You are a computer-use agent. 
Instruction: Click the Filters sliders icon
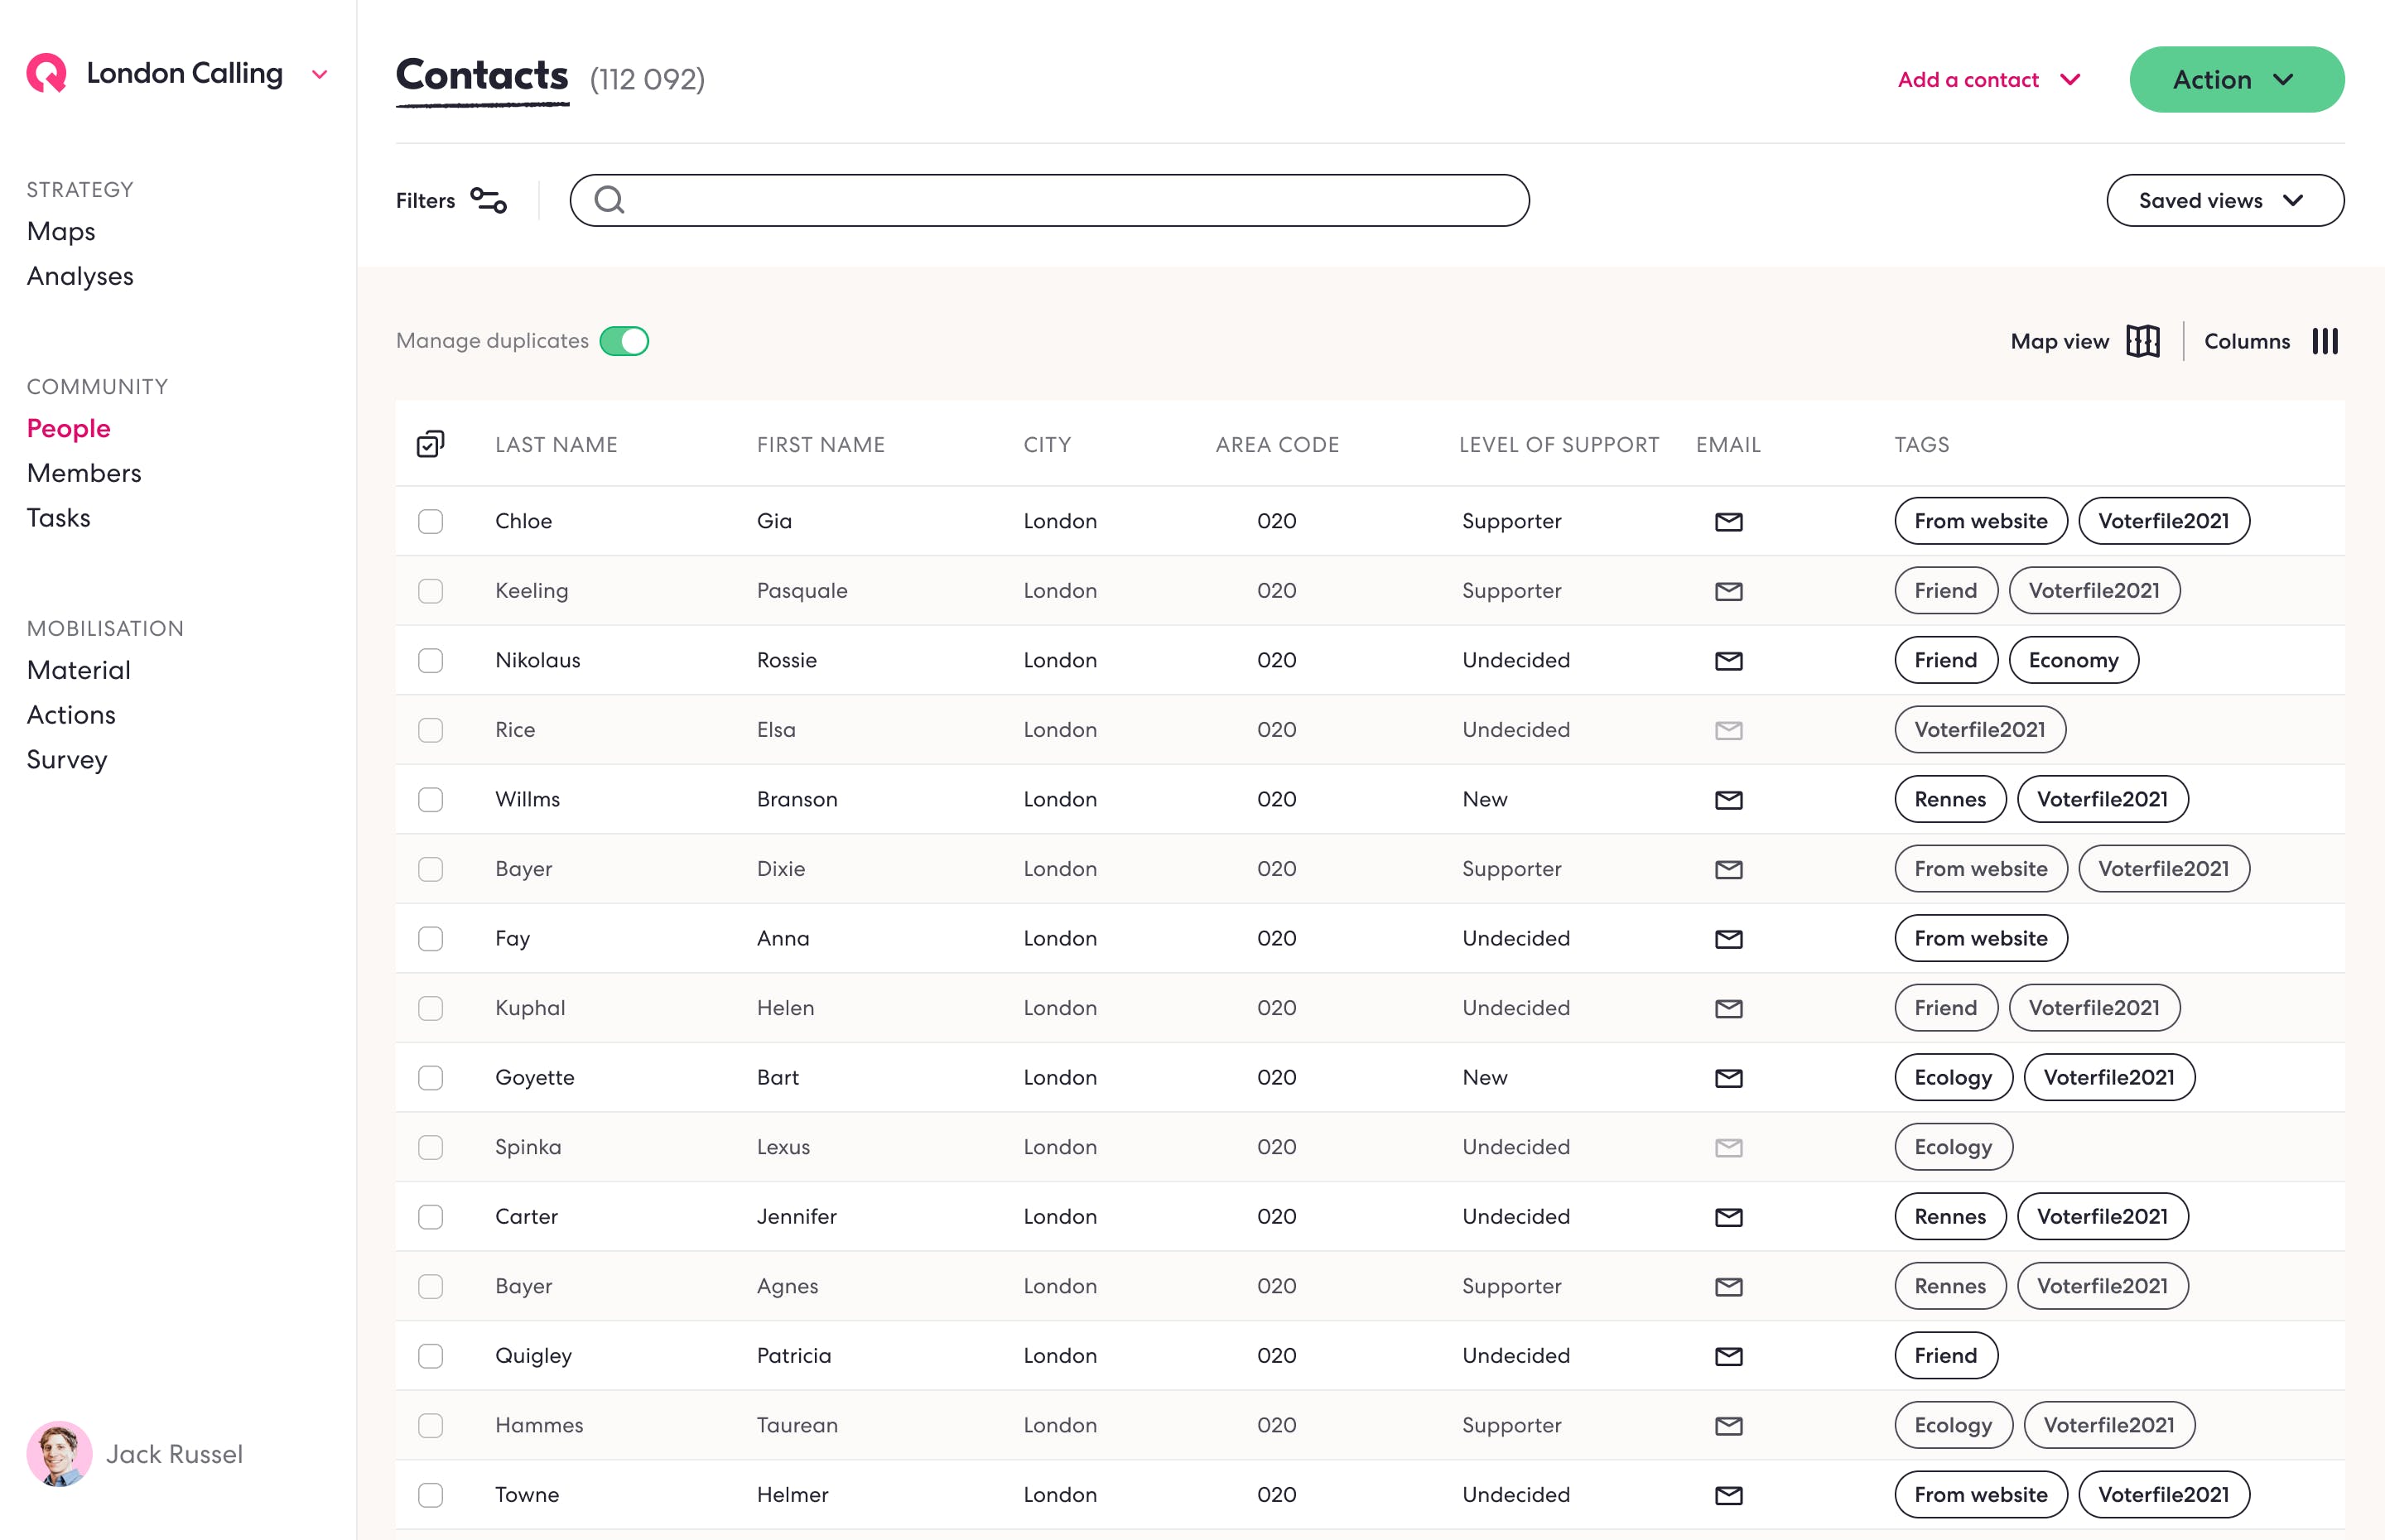(489, 200)
